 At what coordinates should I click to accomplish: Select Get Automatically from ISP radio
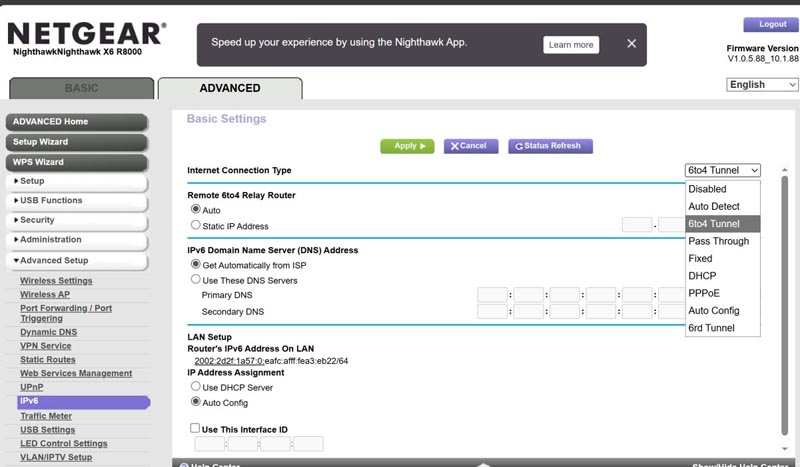pos(195,264)
